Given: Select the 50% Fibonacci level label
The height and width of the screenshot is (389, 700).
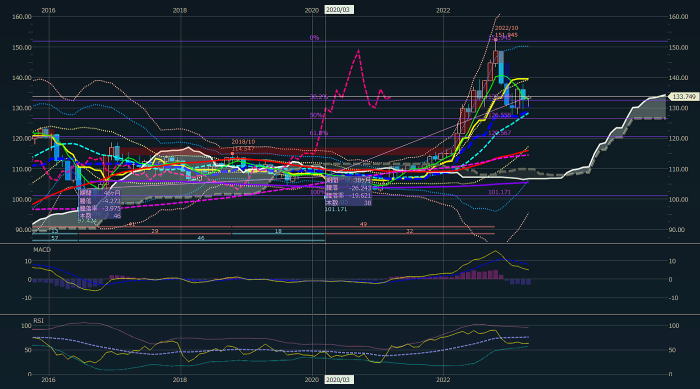Looking at the screenshot, I should click(x=317, y=115).
